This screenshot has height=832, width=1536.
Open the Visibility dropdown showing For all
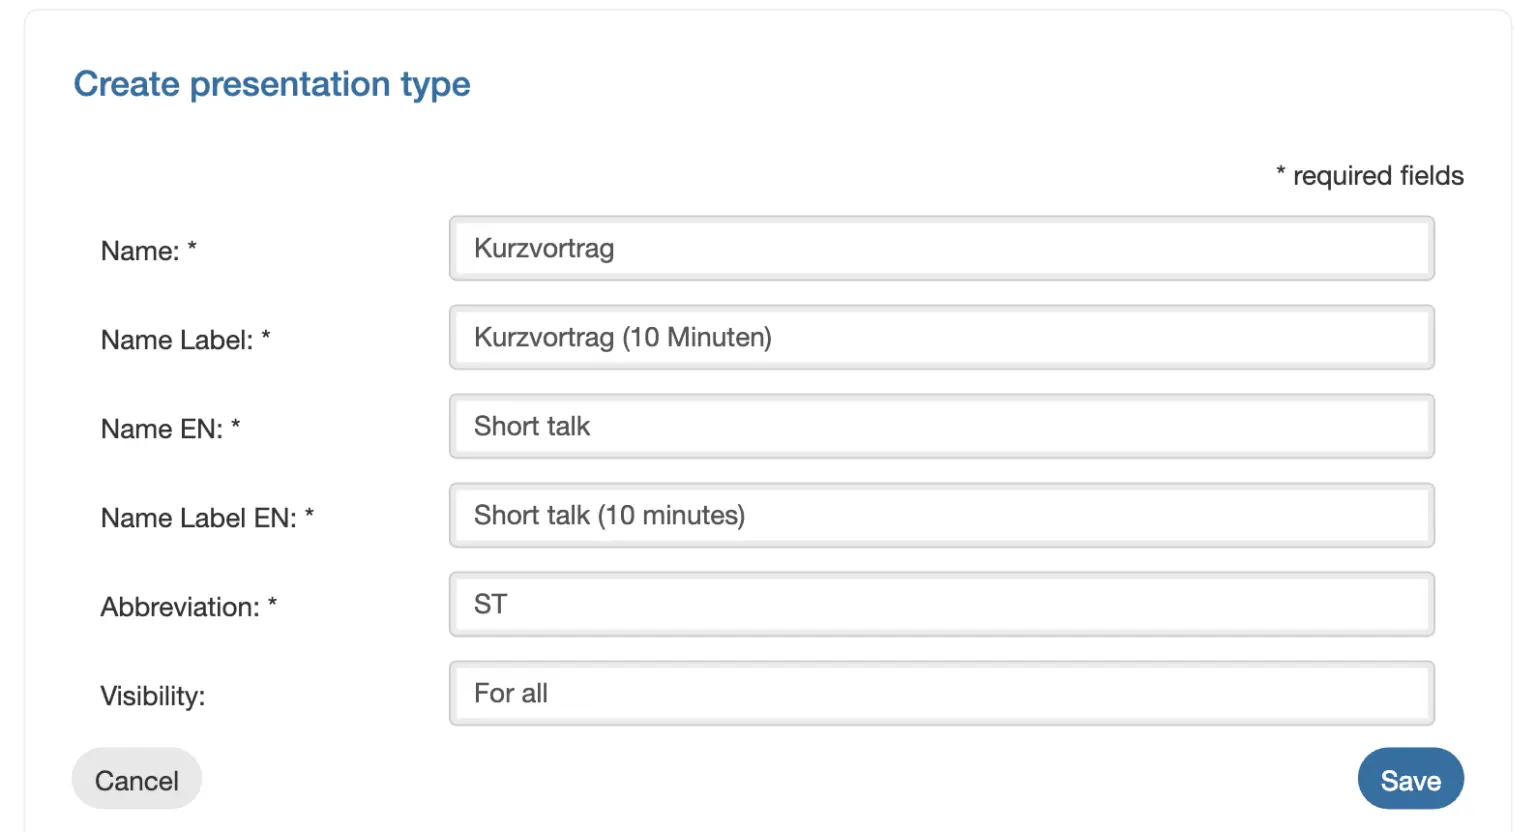942,693
